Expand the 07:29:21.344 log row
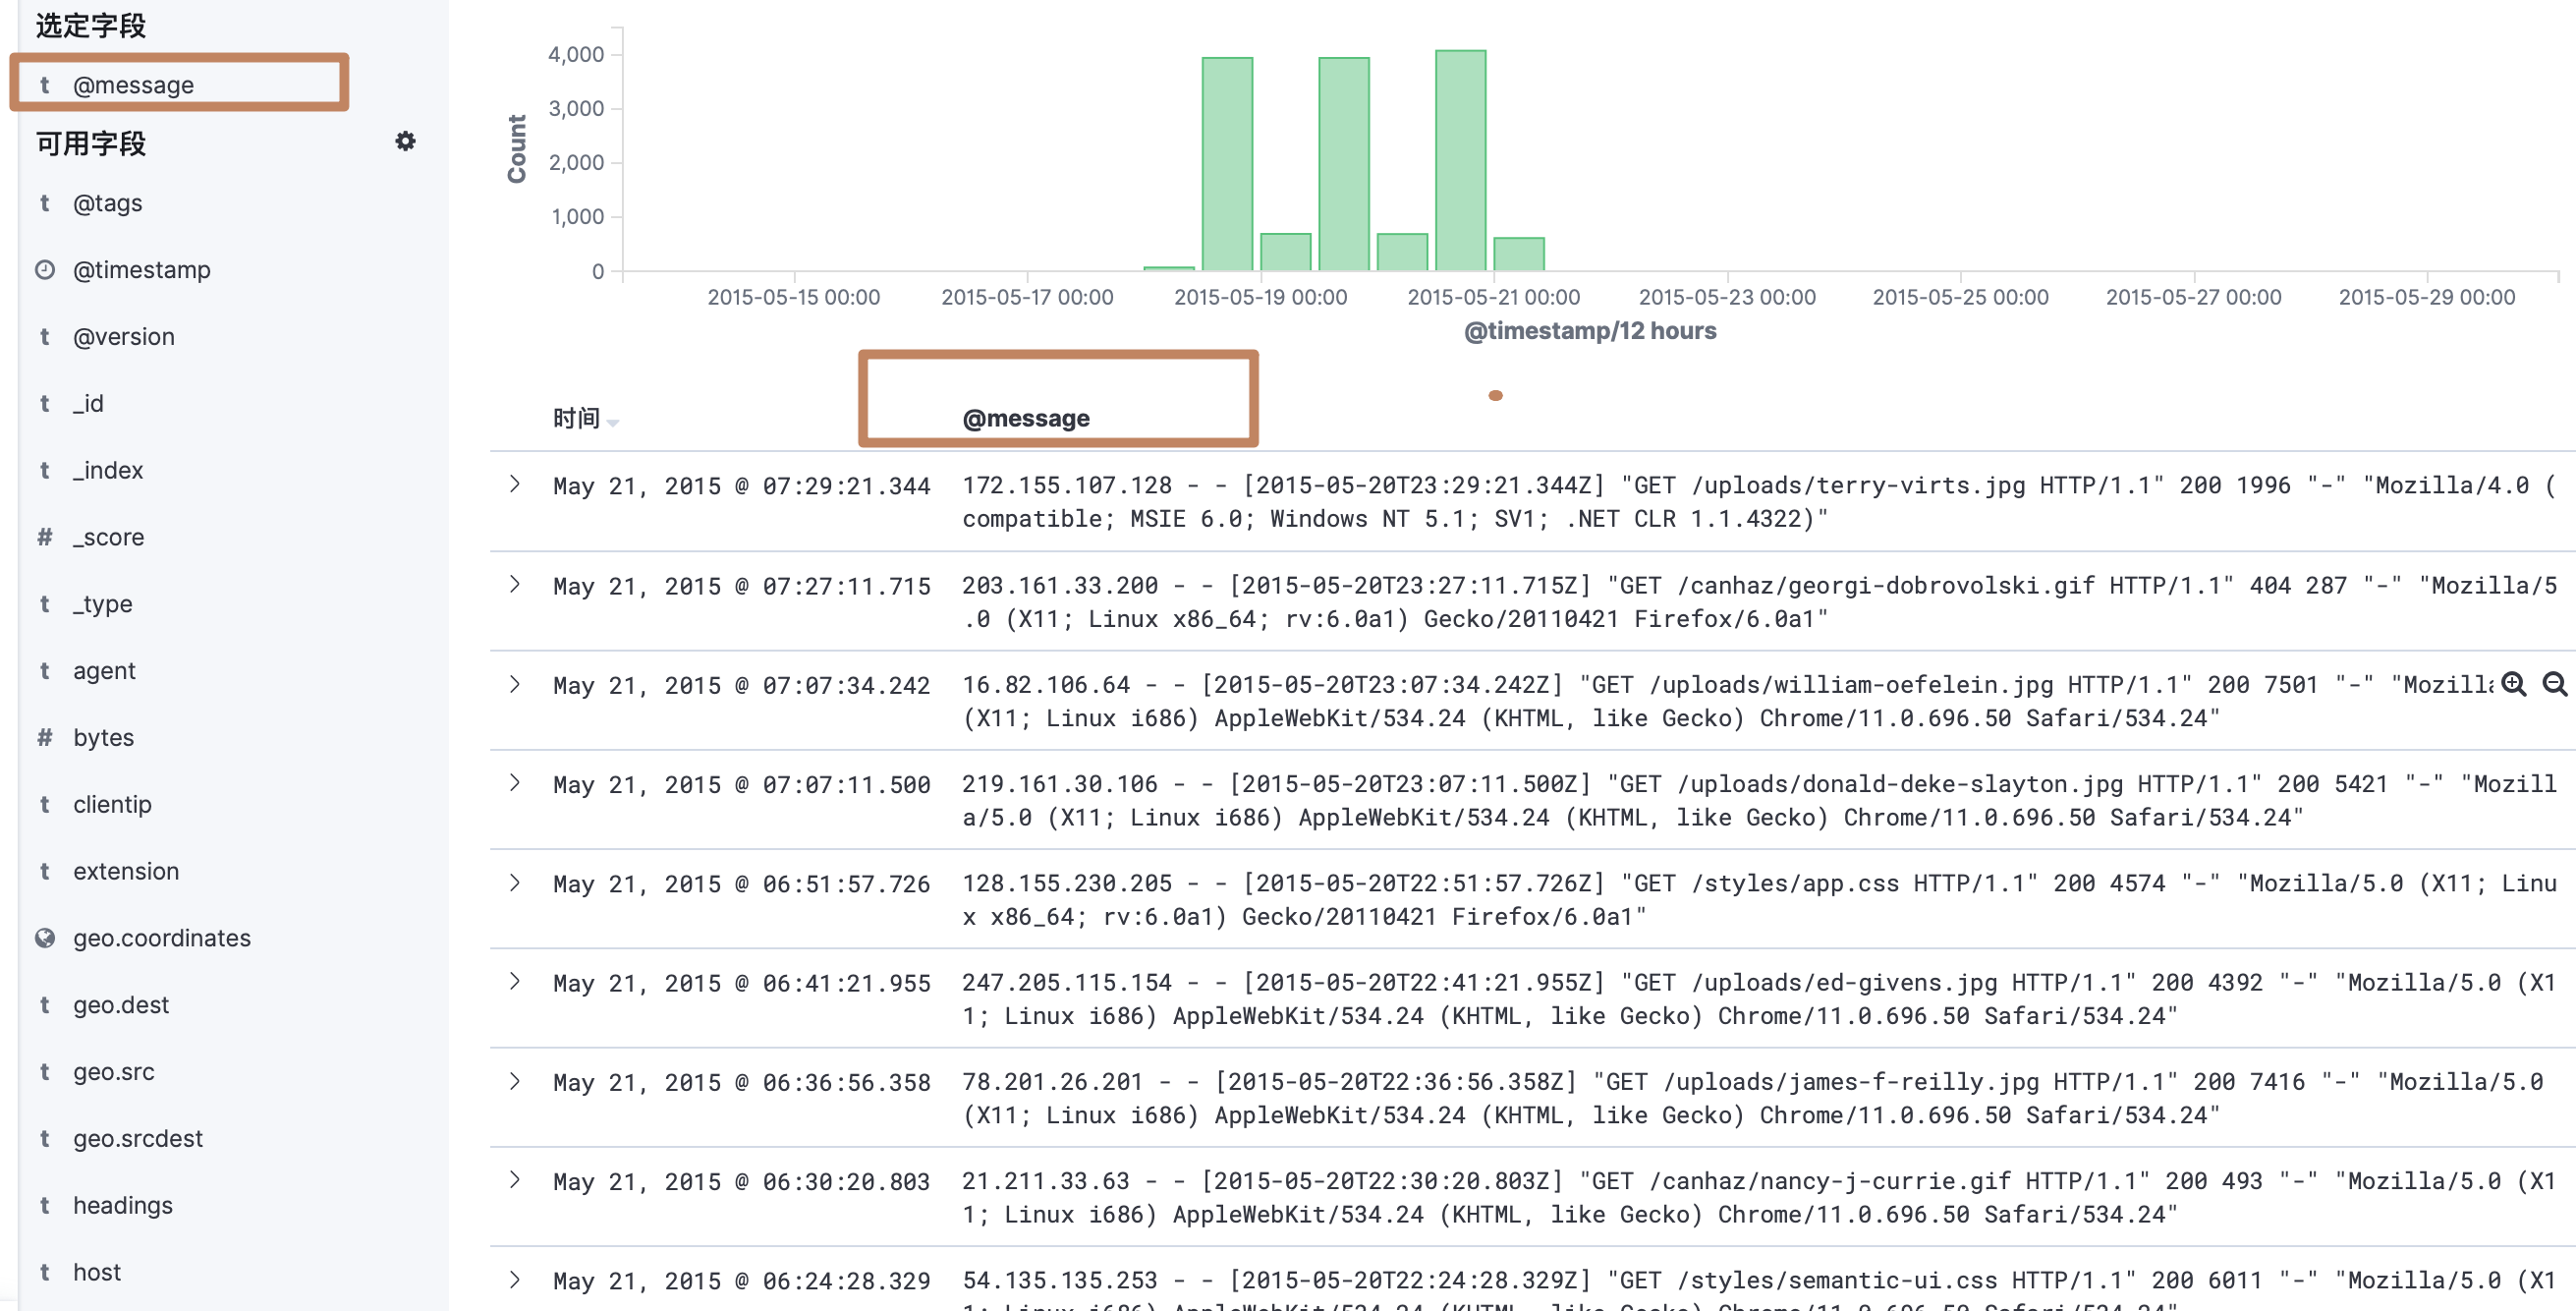This screenshot has height=1311, width=2576. tap(515, 485)
